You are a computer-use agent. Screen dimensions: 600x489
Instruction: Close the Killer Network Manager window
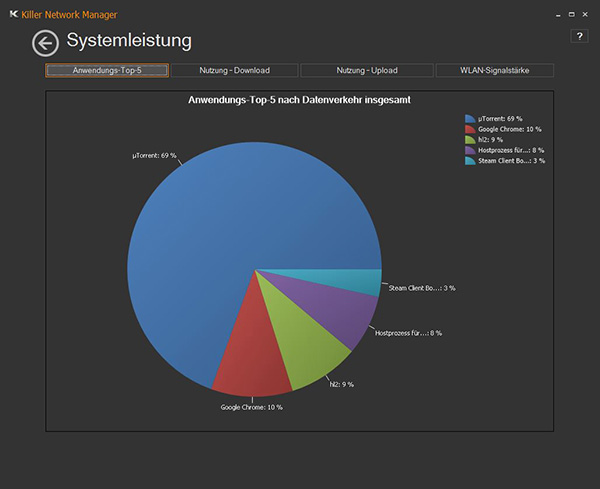(x=585, y=15)
